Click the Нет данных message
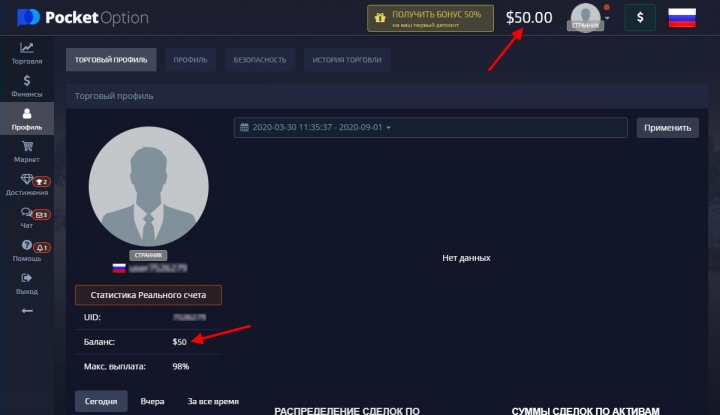Screen dimensions: 720x415 [467, 258]
